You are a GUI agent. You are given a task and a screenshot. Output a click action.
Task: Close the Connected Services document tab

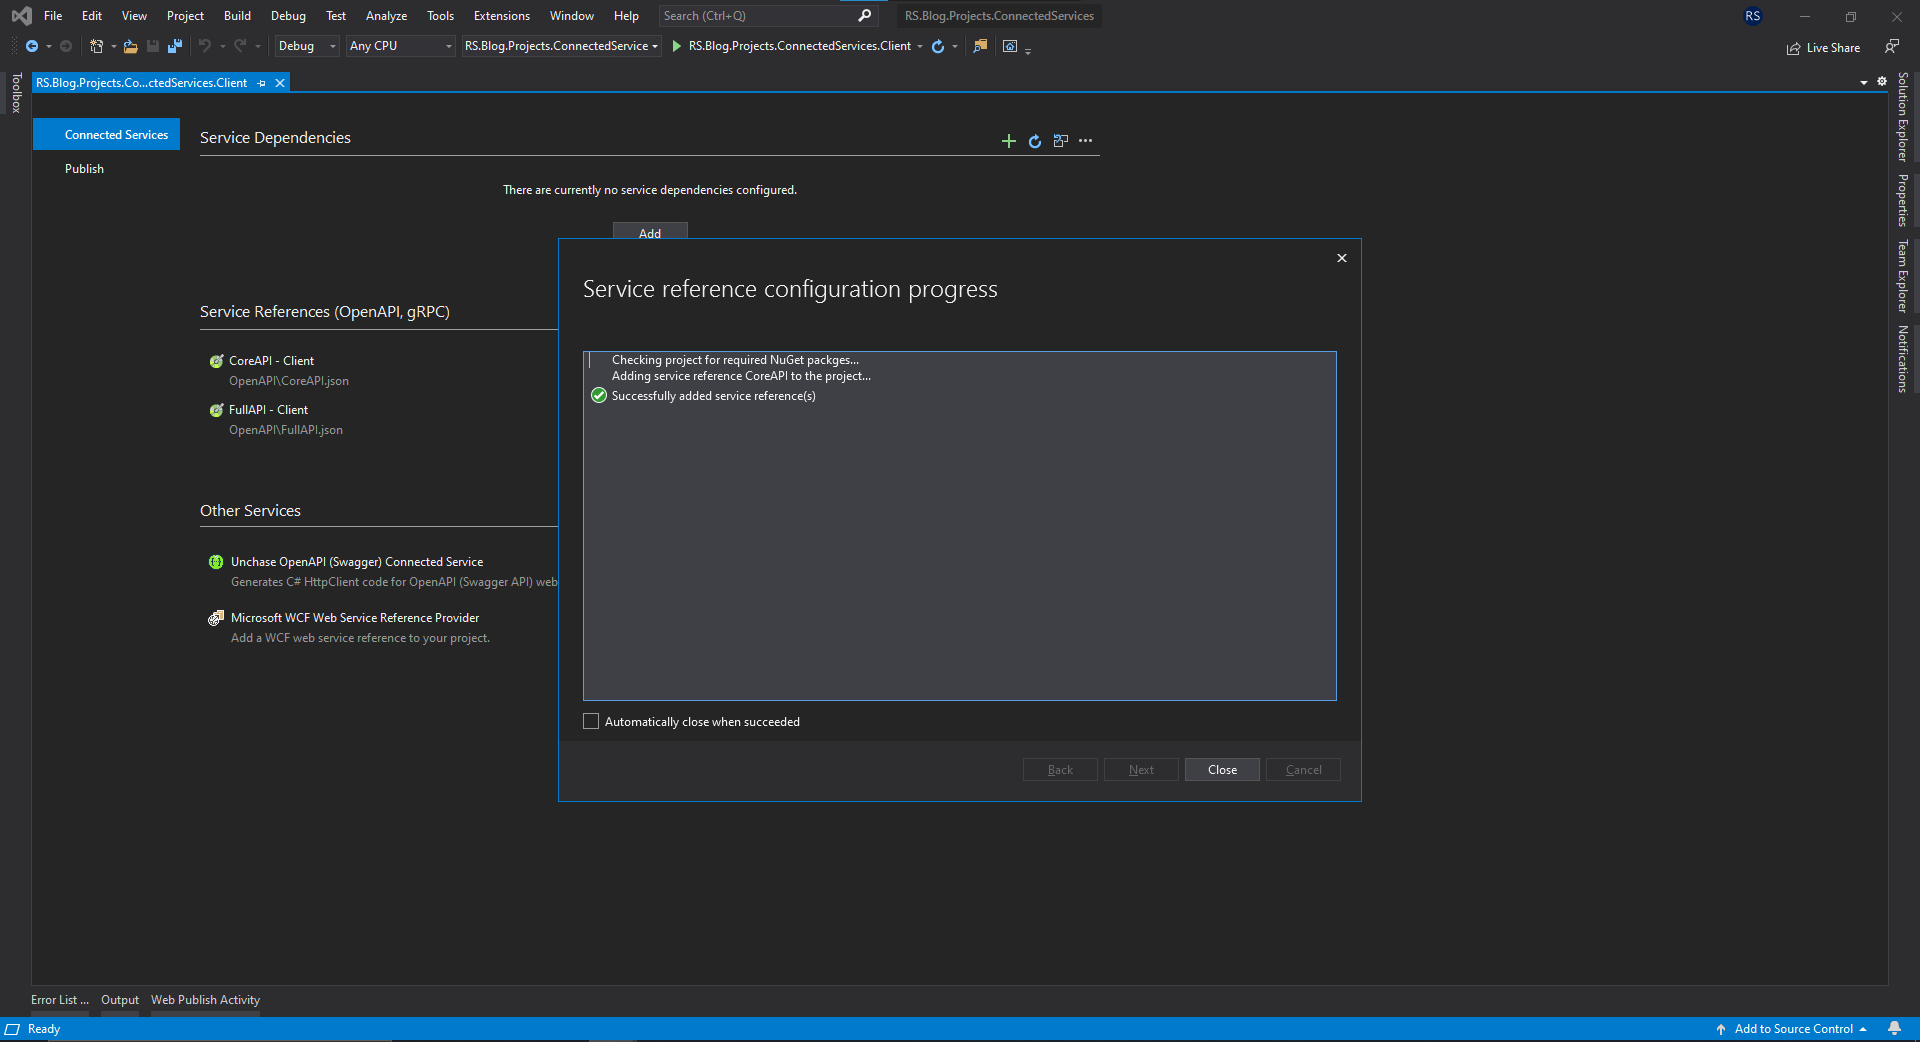[280, 83]
